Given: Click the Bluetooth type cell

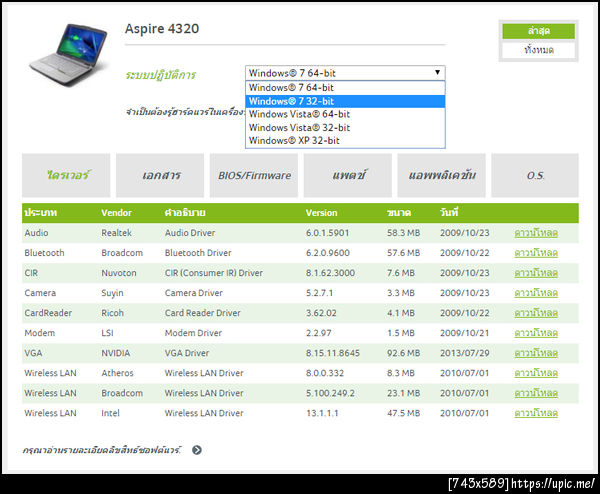Looking at the screenshot, I should (44, 253).
